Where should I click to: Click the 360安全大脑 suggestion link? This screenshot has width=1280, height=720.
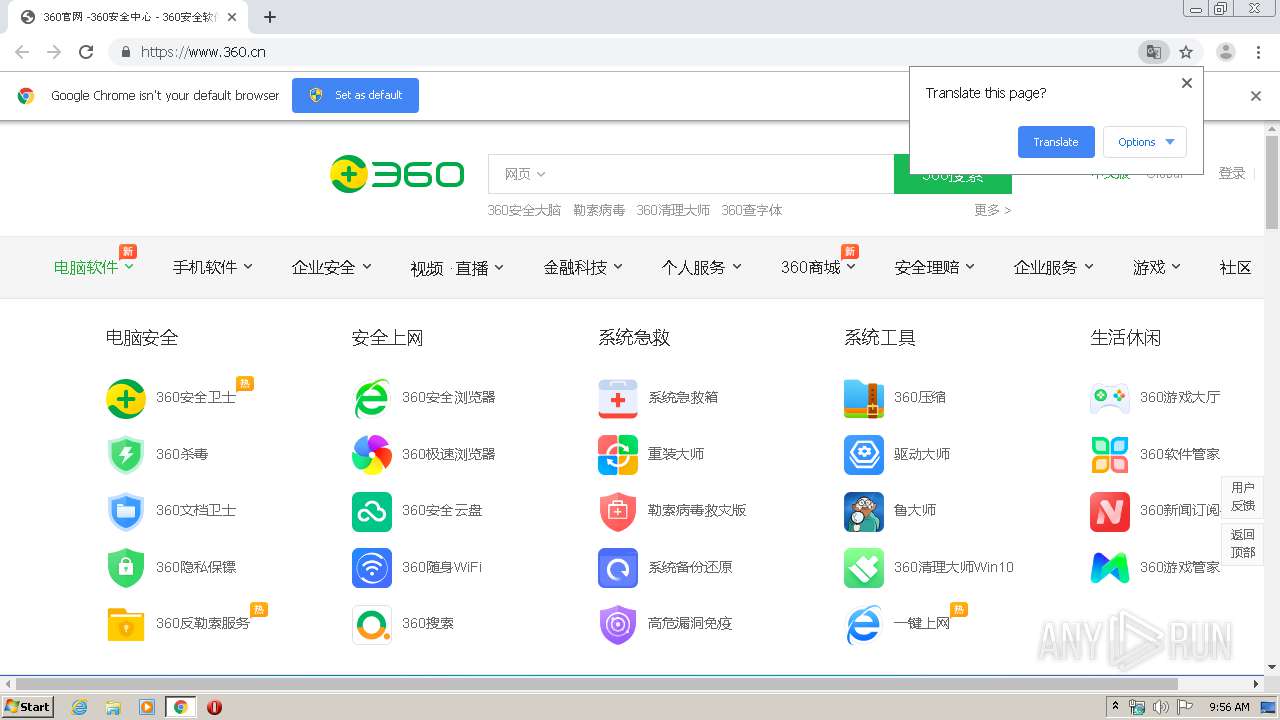coord(524,210)
